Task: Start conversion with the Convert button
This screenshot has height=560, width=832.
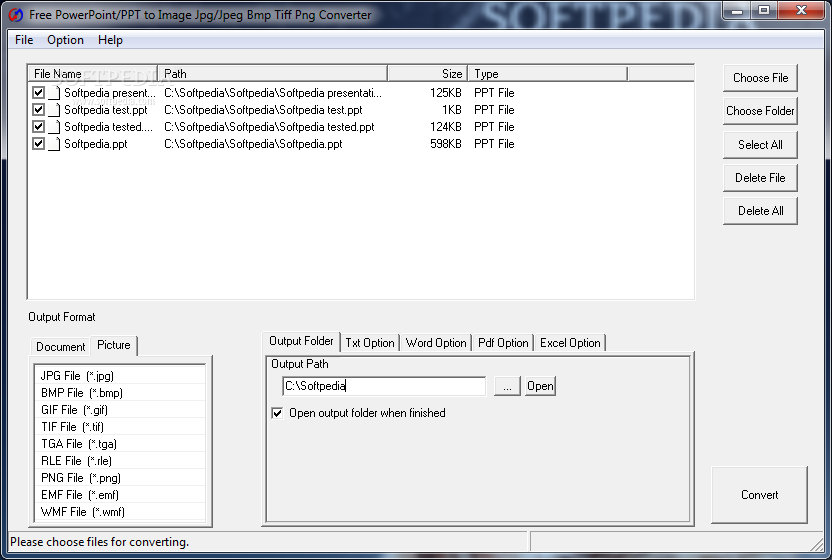Action: coord(759,495)
